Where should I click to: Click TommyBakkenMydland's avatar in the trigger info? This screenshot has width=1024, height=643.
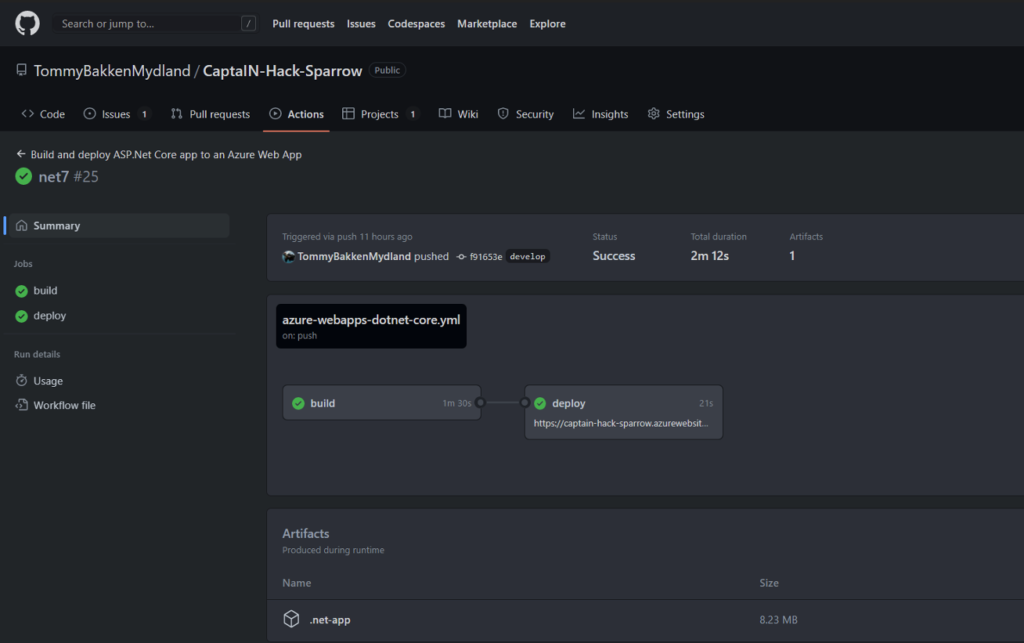point(288,257)
